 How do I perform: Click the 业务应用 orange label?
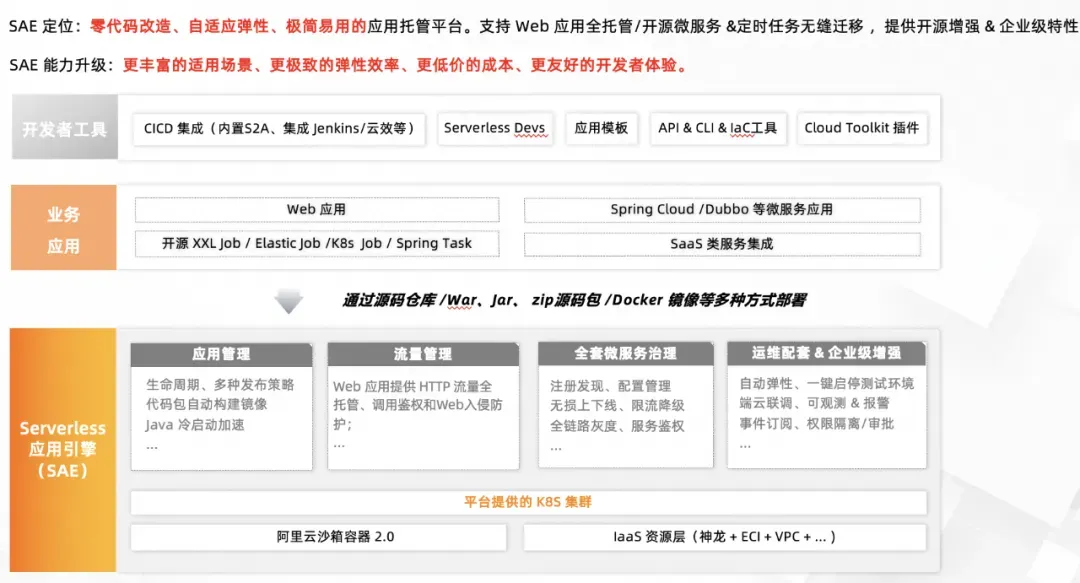click(63, 227)
